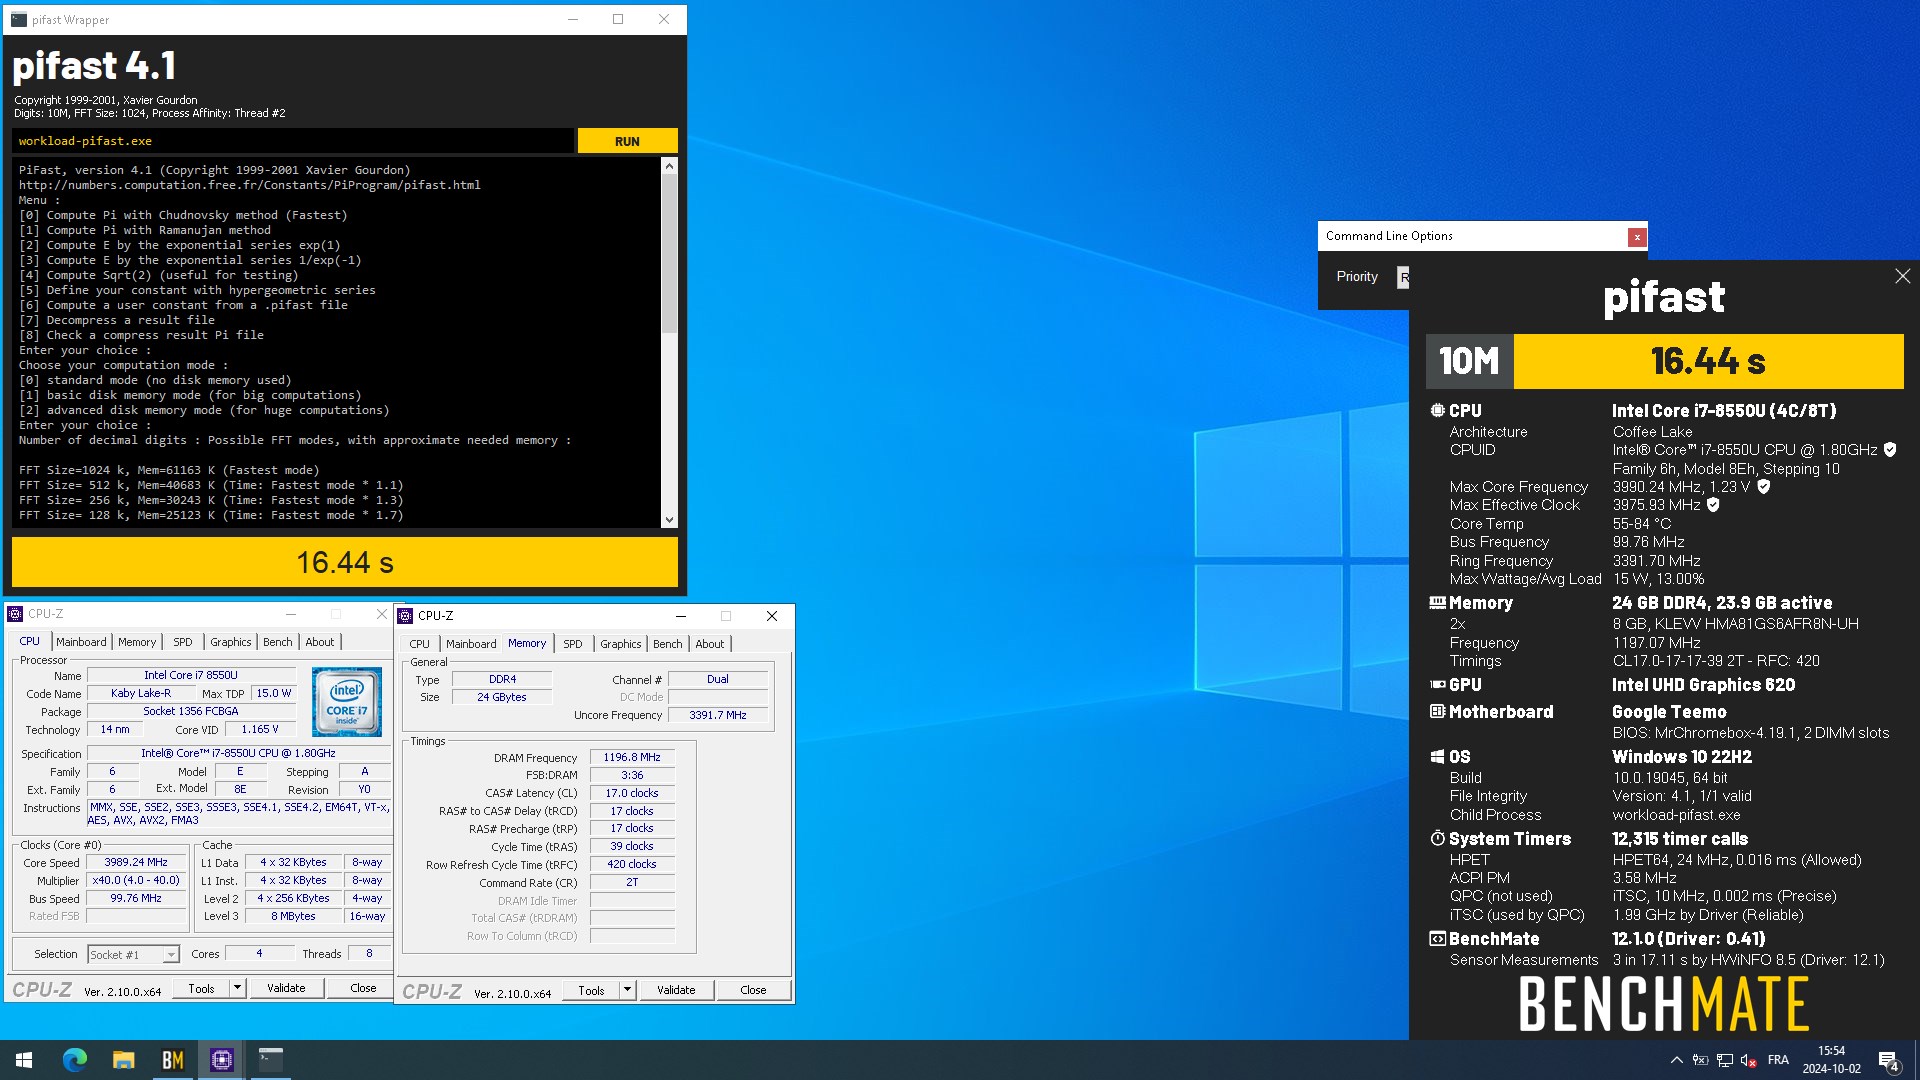This screenshot has width=1920, height=1080.
Task: Close the BenchMate pifast result panel
Action: (1902, 276)
